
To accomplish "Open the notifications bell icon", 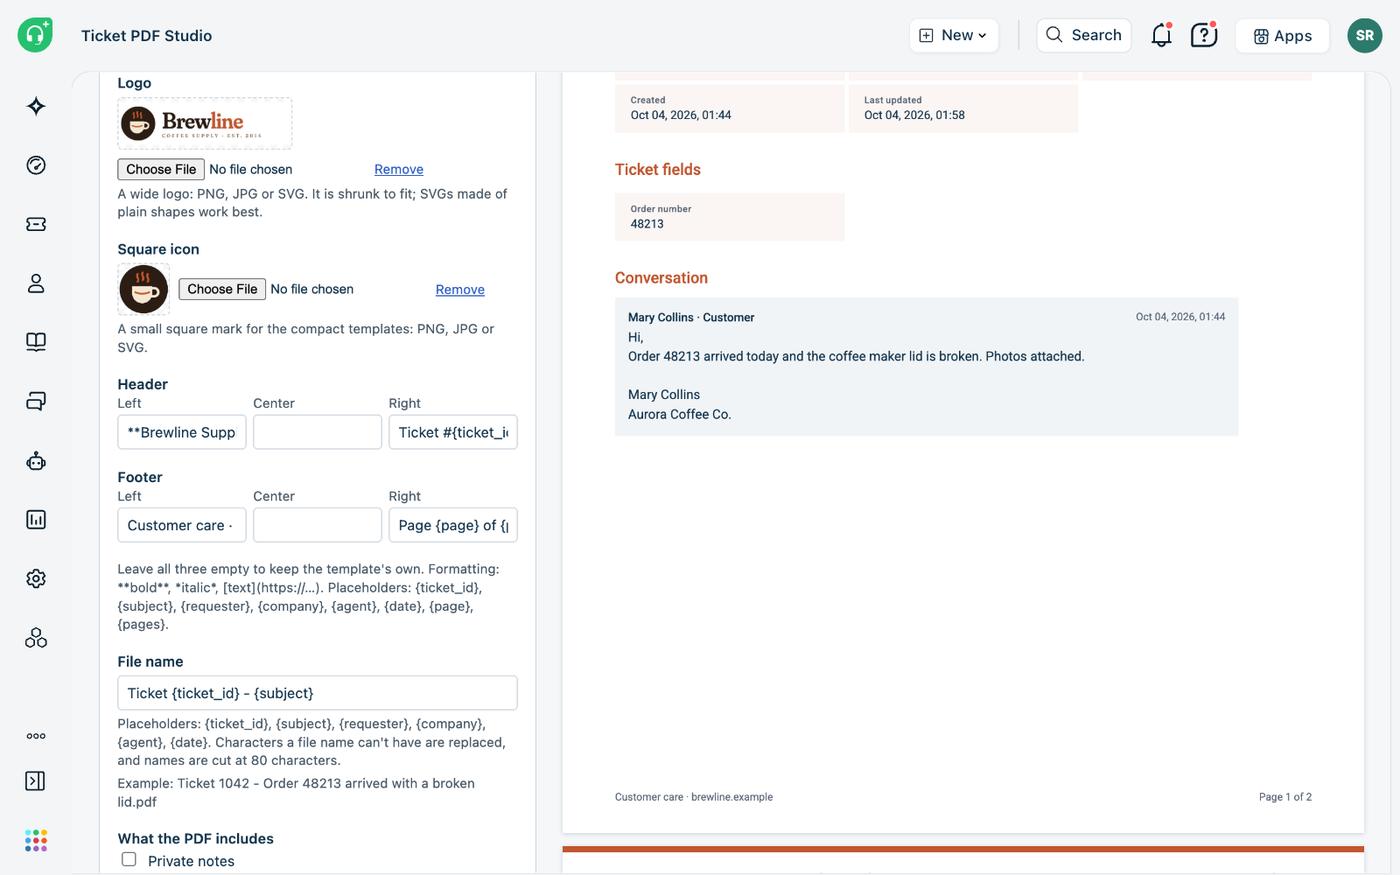I will [x=1161, y=35].
